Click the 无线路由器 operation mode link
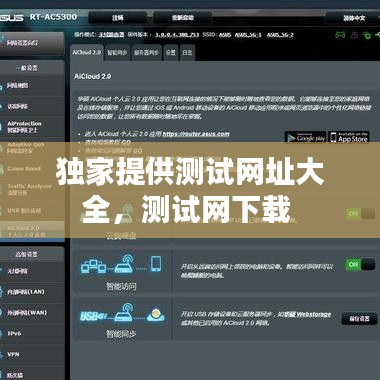Screen dimensions: 380x380 pyautogui.click(x=111, y=35)
